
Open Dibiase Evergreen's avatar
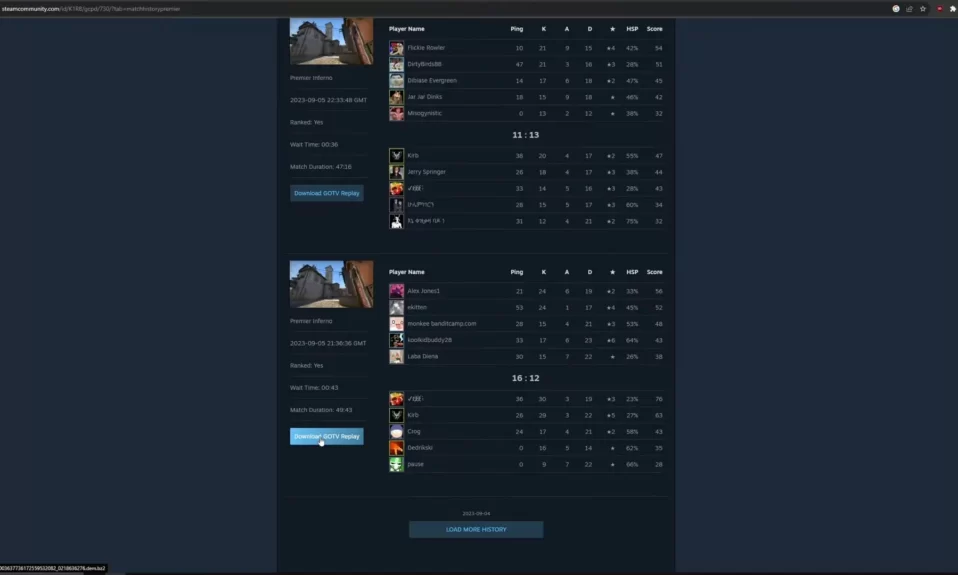tap(397, 81)
